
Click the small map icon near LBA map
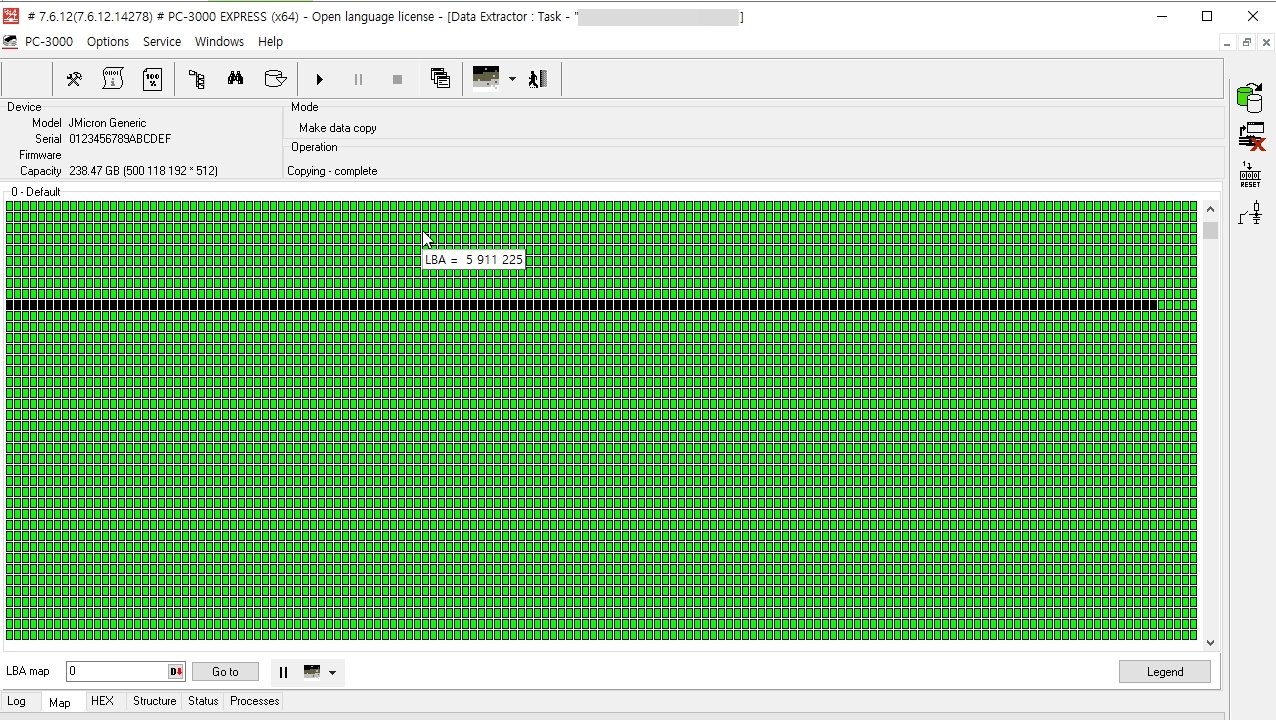[x=312, y=672]
